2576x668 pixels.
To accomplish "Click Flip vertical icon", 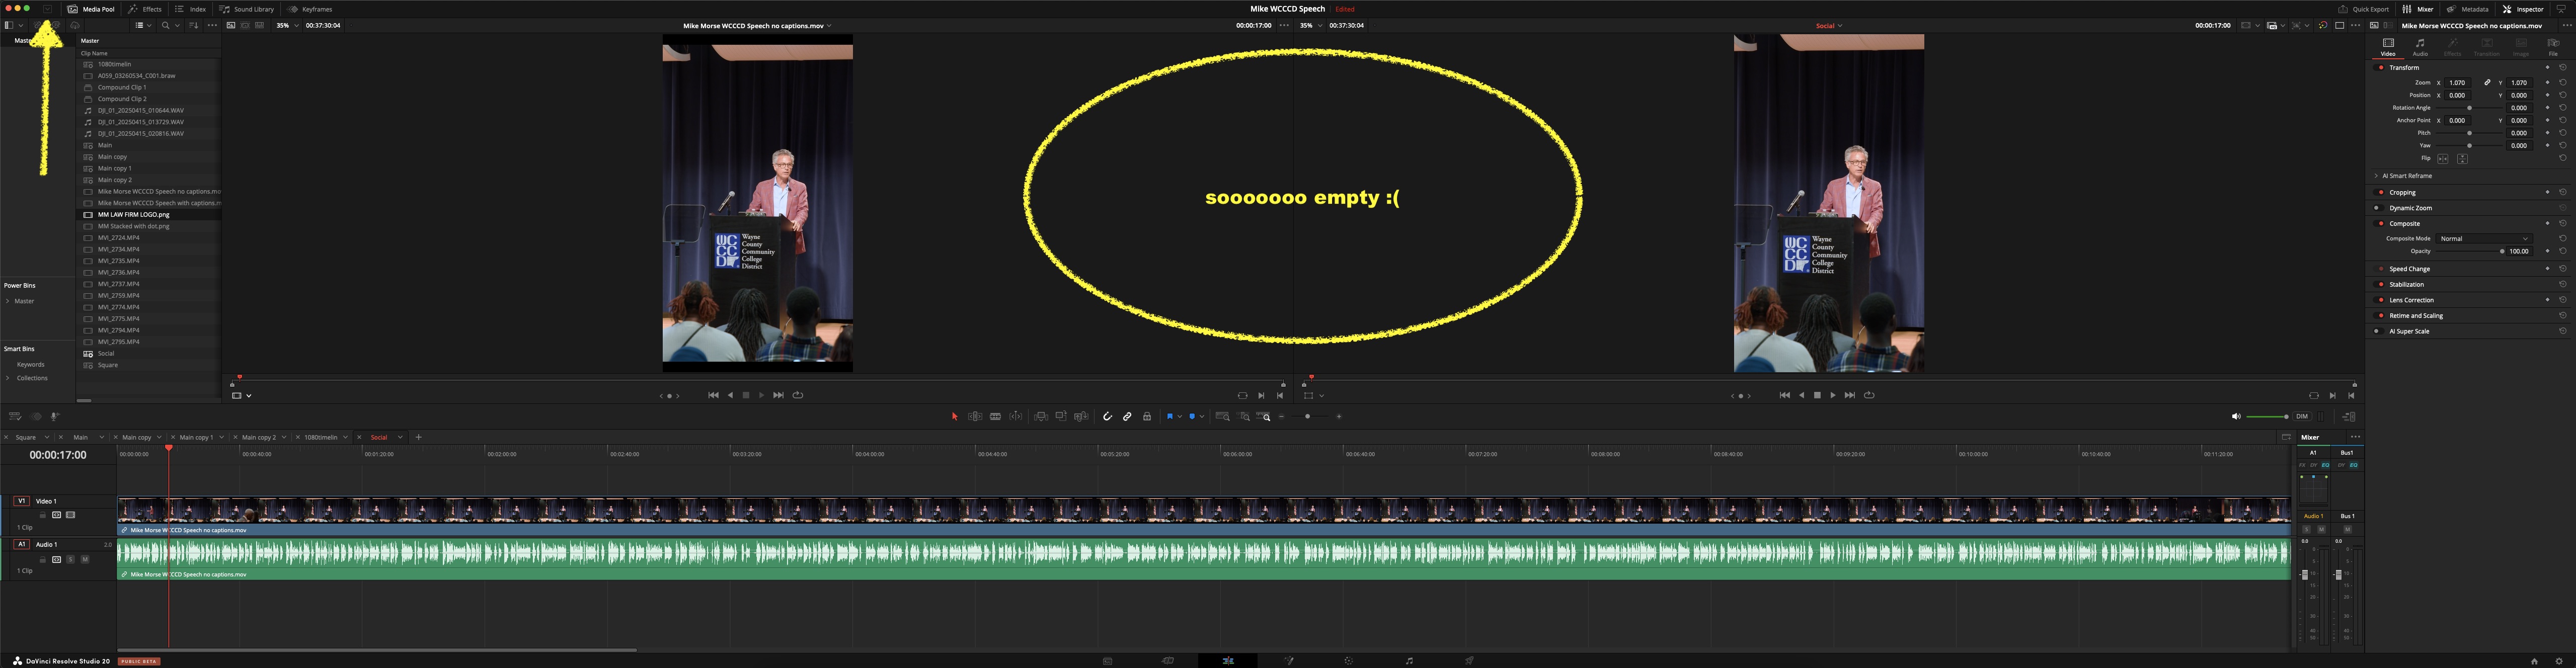I will (2462, 159).
